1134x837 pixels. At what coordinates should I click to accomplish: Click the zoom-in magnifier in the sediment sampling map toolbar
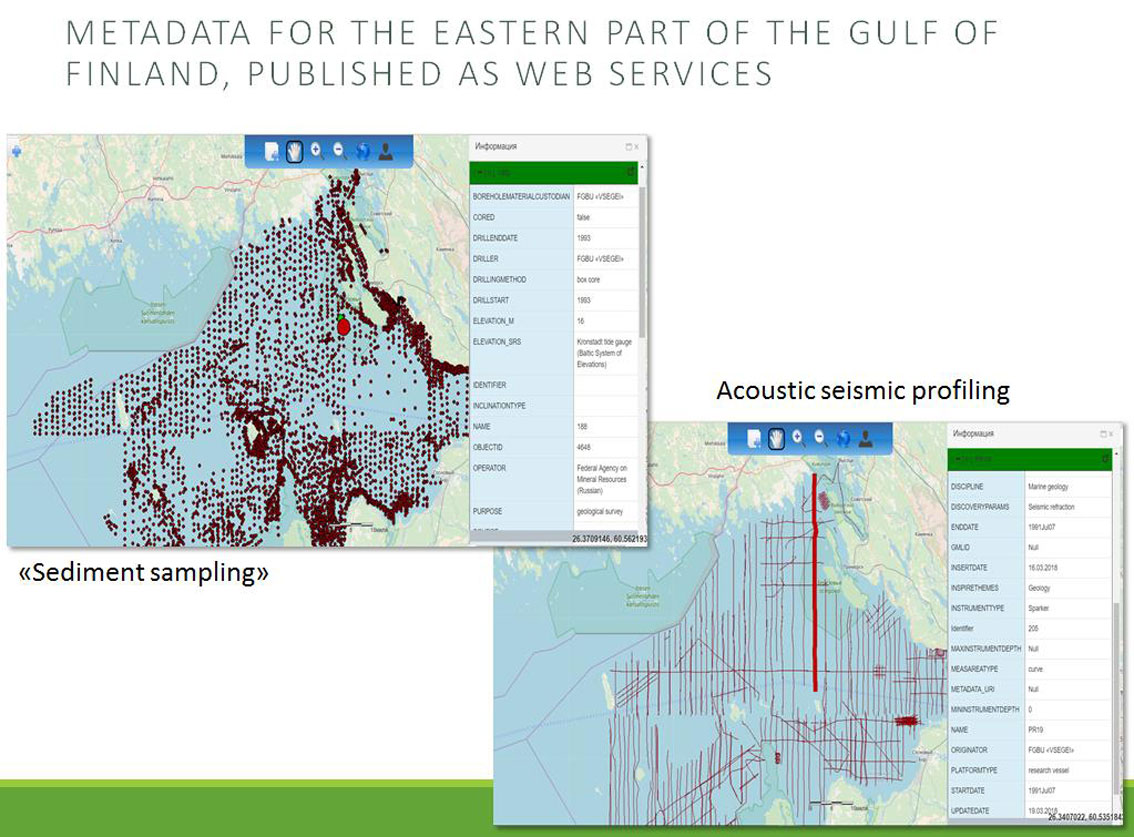pos(317,151)
